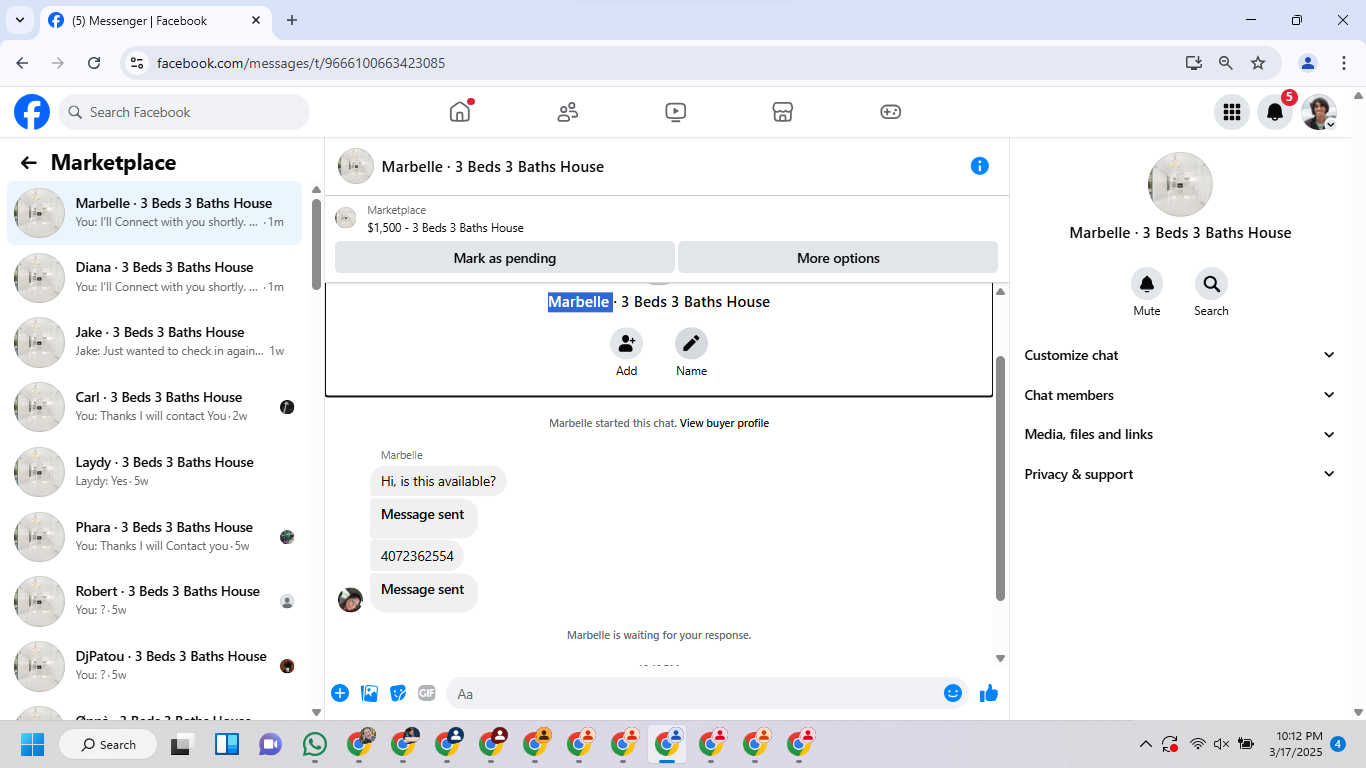Image resolution: width=1366 pixels, height=768 pixels.
Task: Click the "Hi, is this available?" message
Action: (438, 481)
